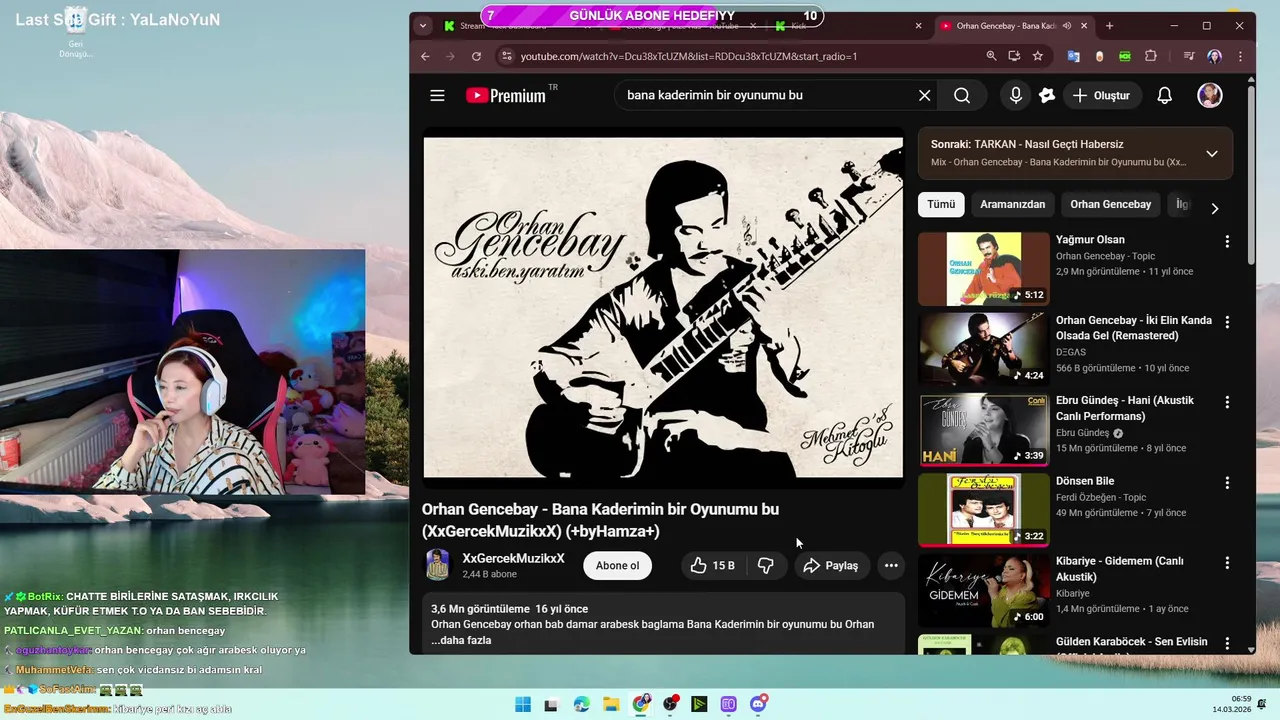This screenshot has width=1280, height=720.
Task: Open a new Chrome tab
Action: tap(1109, 26)
